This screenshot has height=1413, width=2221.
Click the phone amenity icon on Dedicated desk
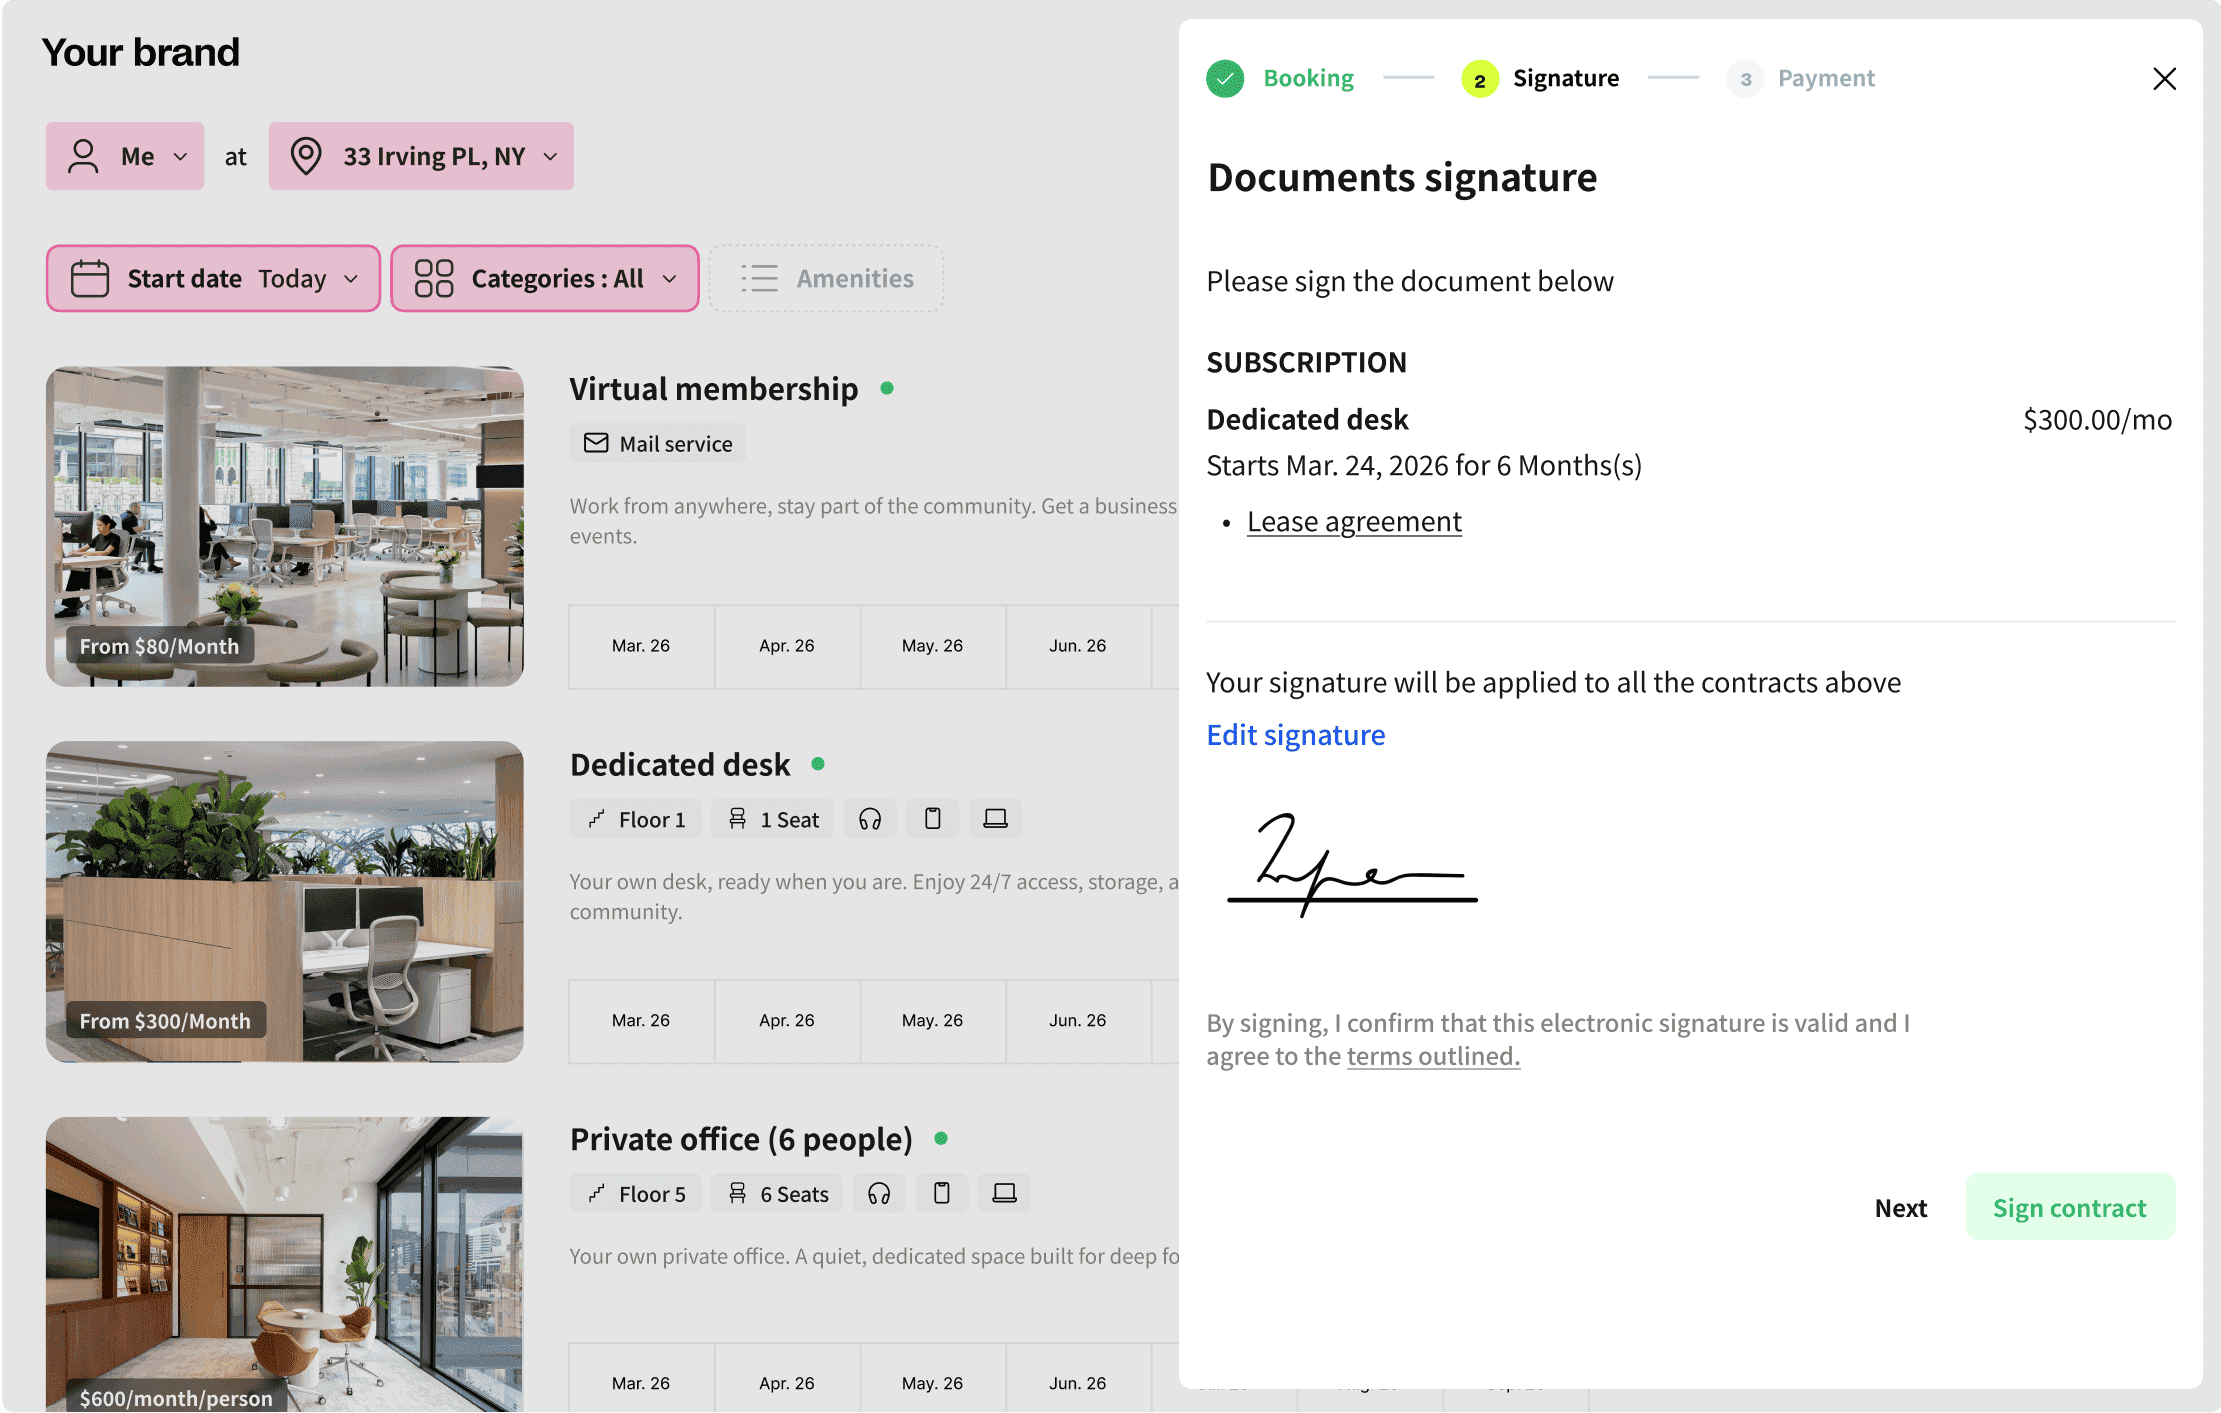click(x=932, y=818)
